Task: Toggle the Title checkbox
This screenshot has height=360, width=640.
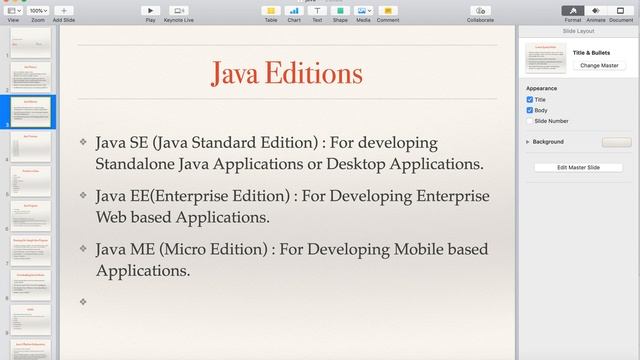Action: coord(530,100)
